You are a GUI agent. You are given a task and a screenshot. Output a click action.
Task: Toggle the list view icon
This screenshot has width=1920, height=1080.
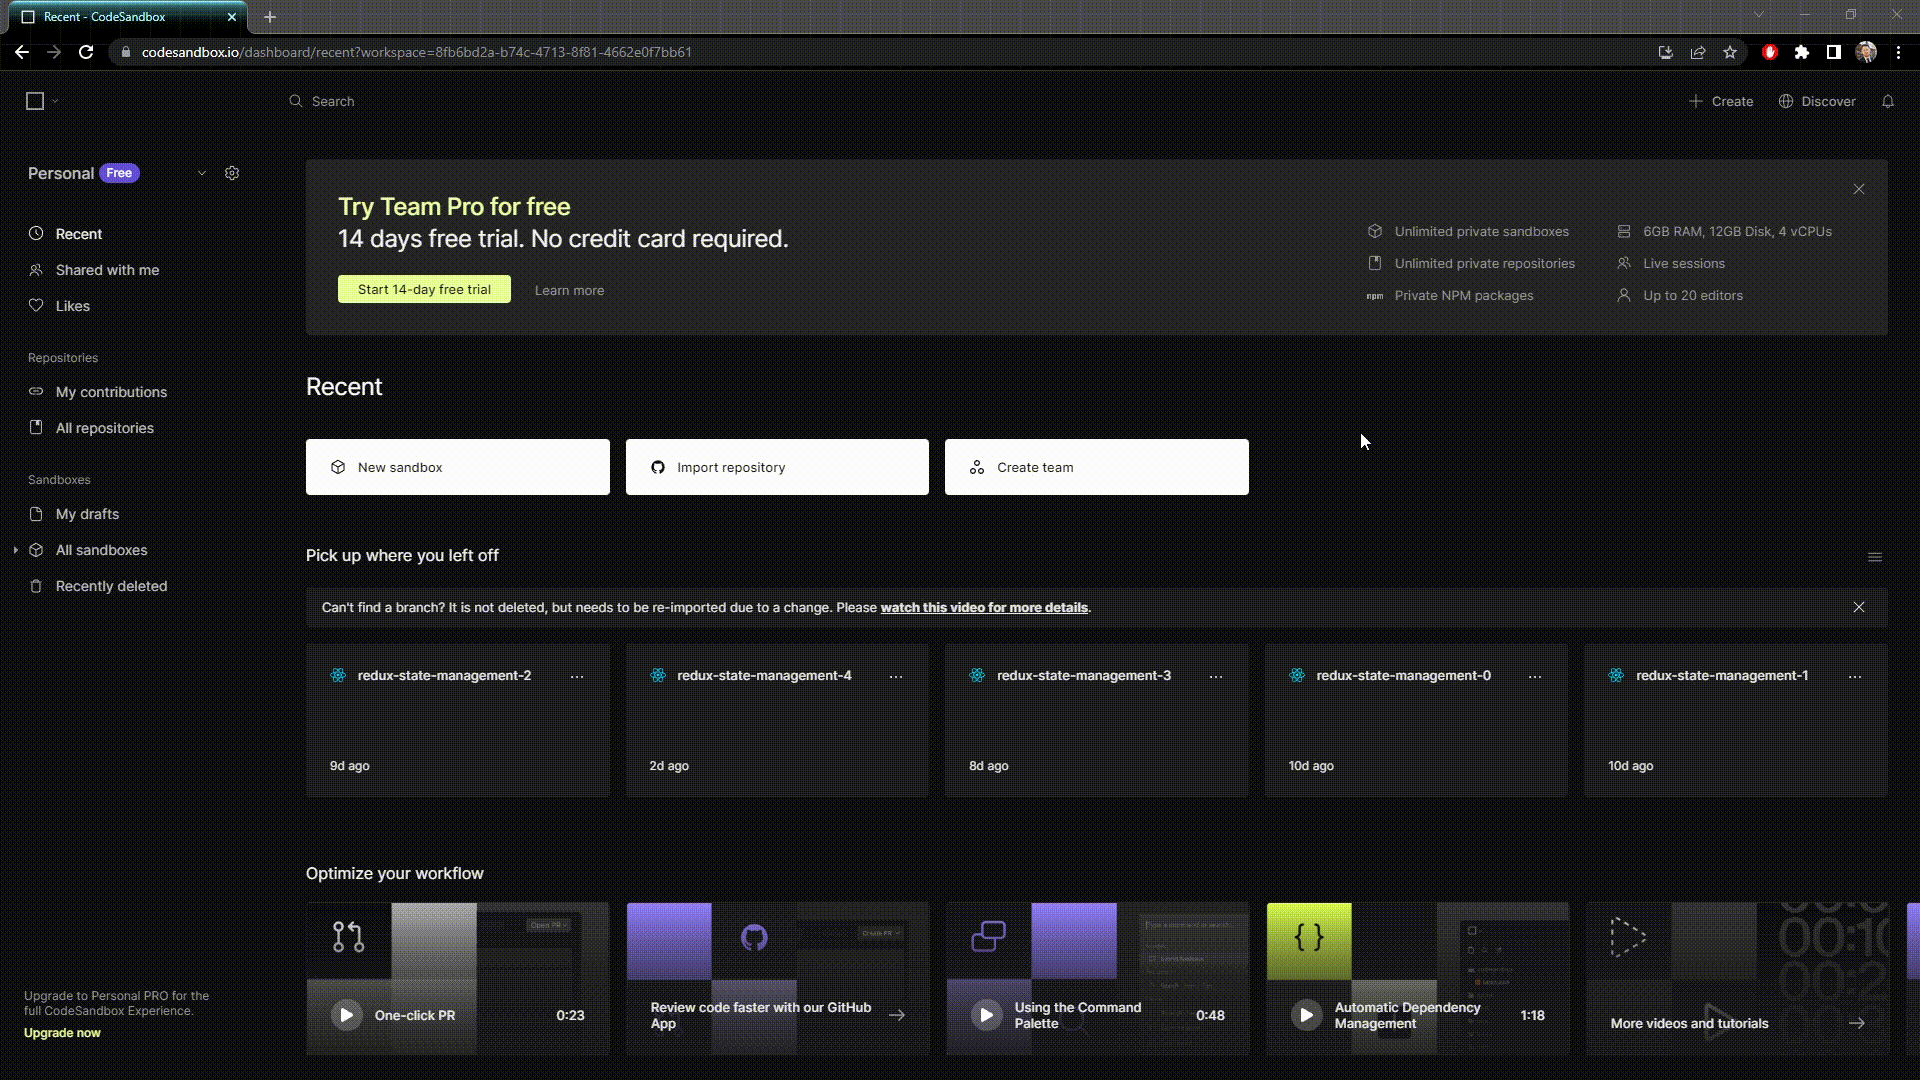pos(1875,557)
